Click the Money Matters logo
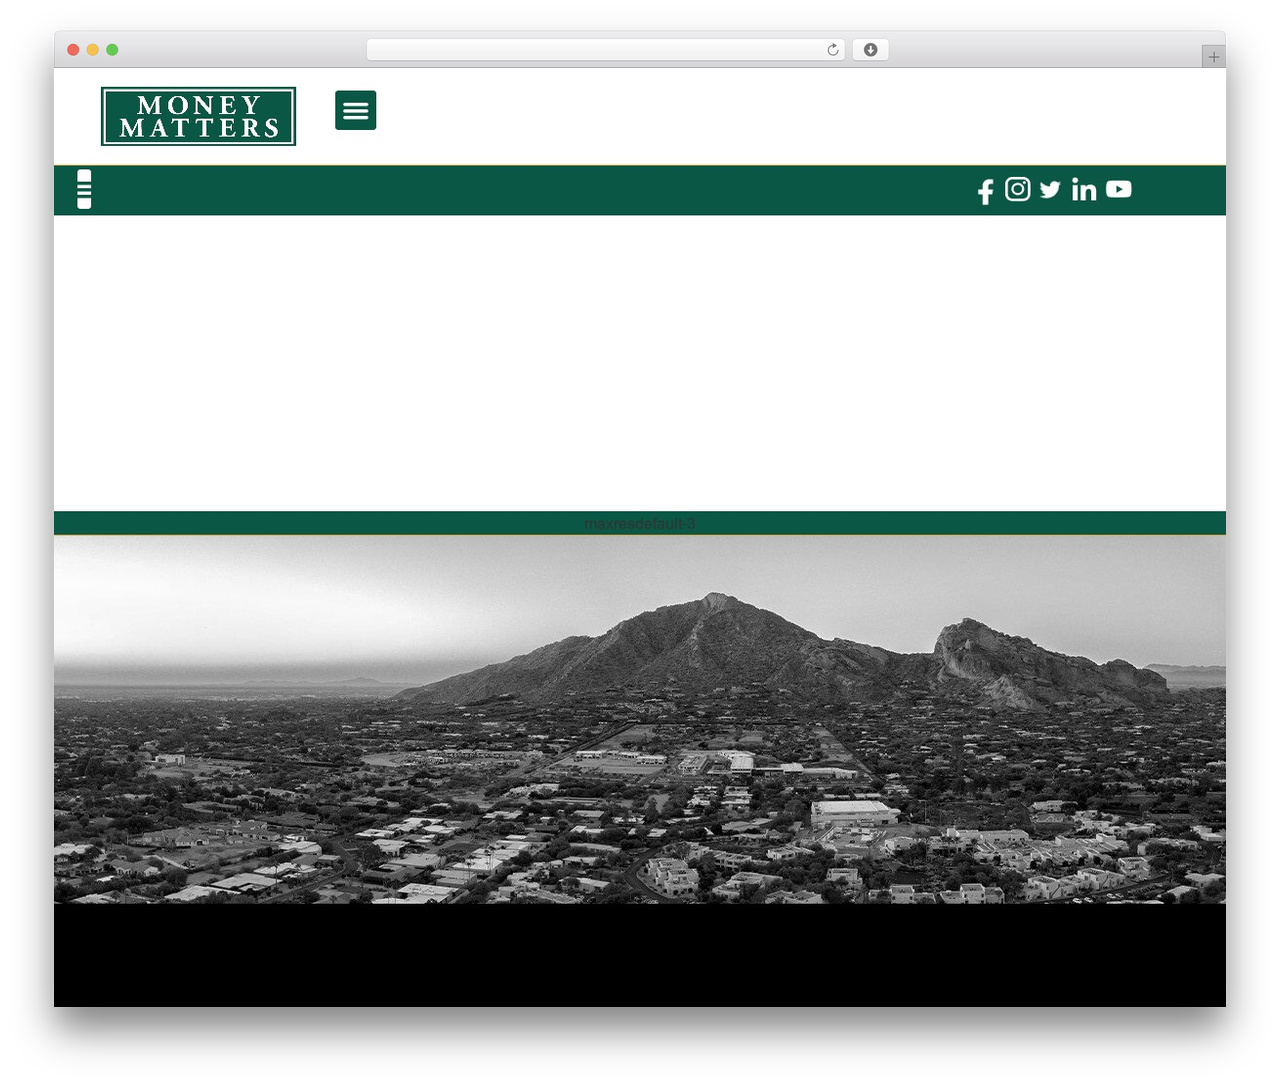This screenshot has width=1280, height=1084. pos(198,116)
